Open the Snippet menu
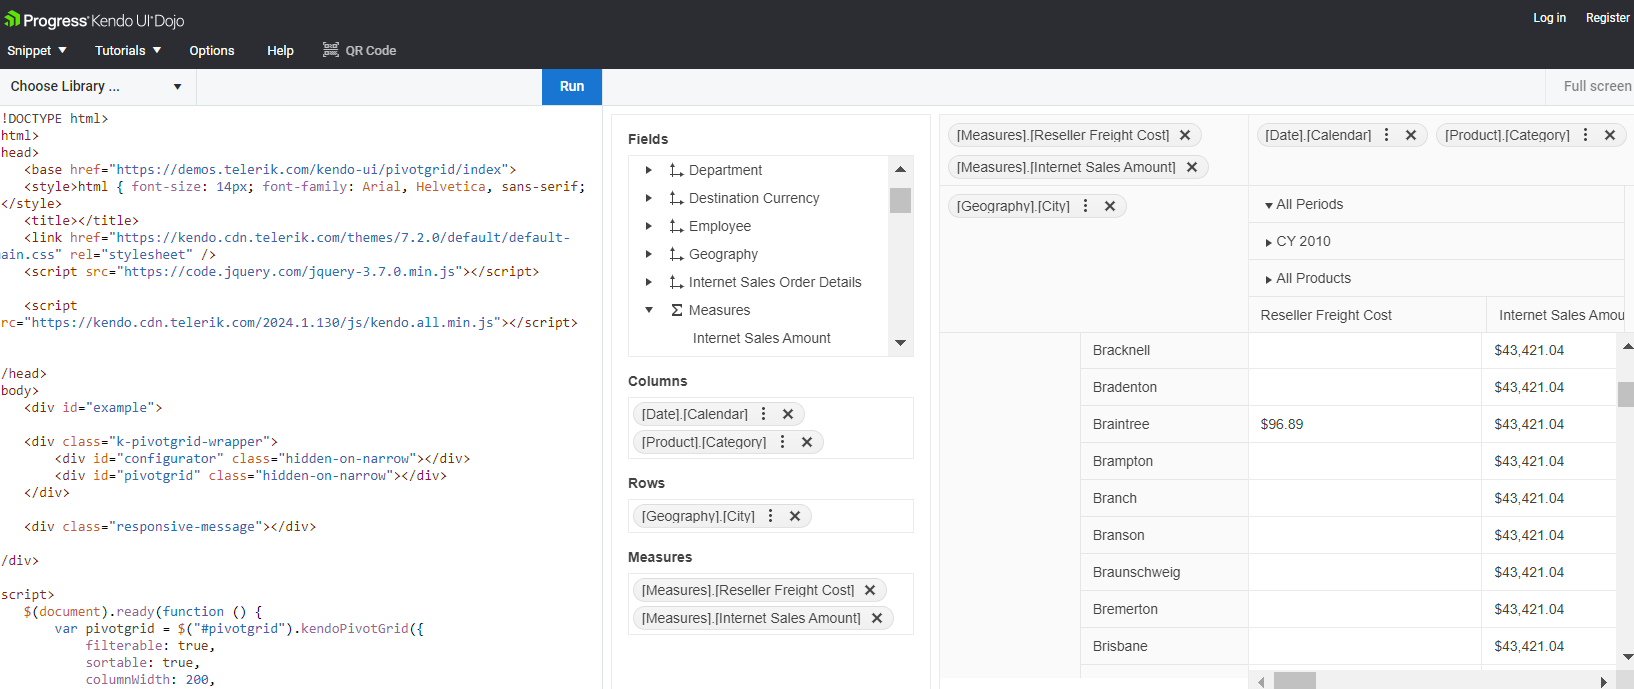Screen dimensions: 1634x689 pos(37,50)
